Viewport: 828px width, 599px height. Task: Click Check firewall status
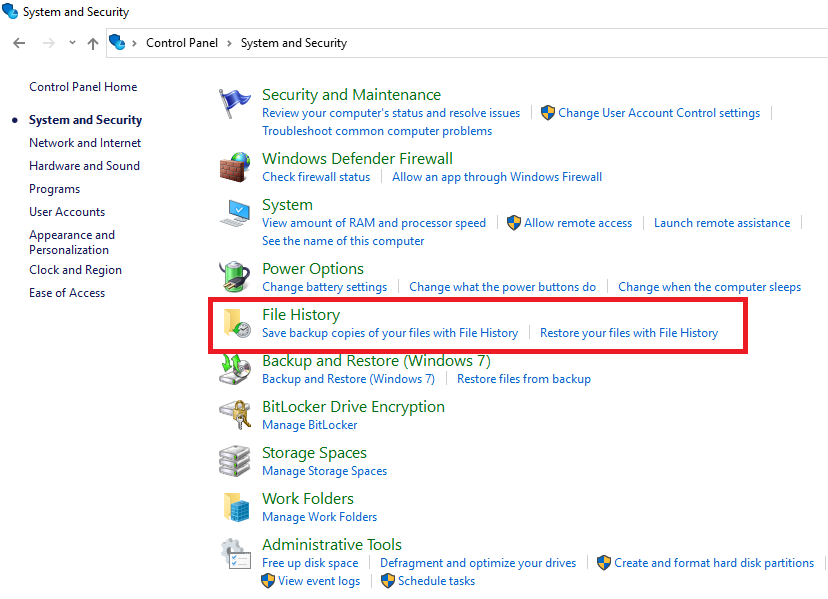(316, 177)
